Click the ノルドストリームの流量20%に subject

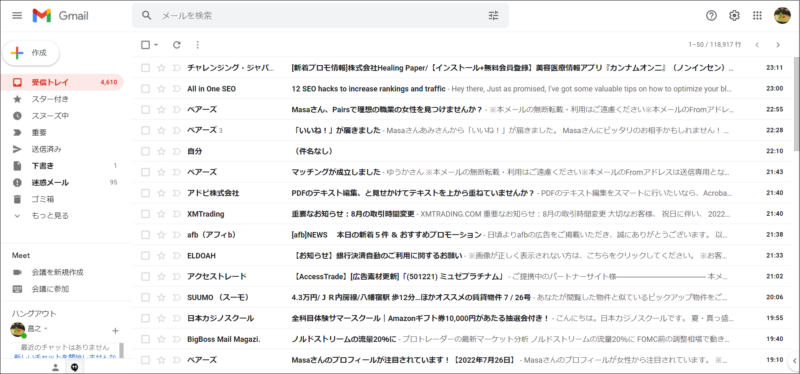344,339
